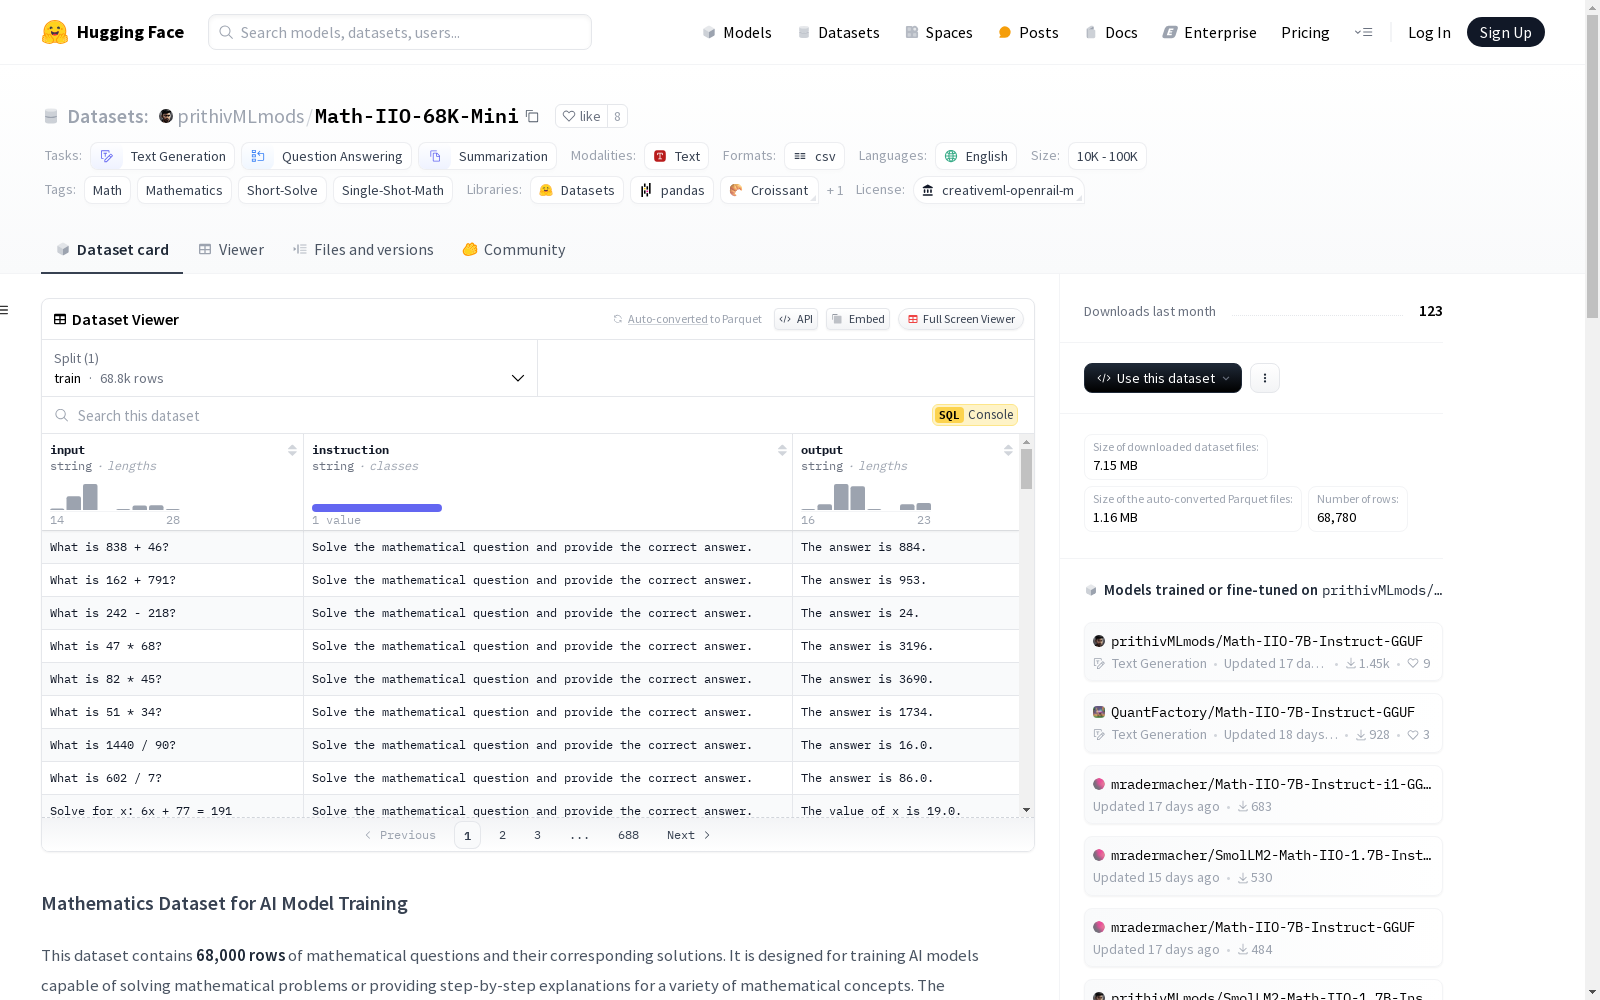Screen dimensions: 1600x1000
Task: Click the csv format tag
Action: click(x=814, y=156)
